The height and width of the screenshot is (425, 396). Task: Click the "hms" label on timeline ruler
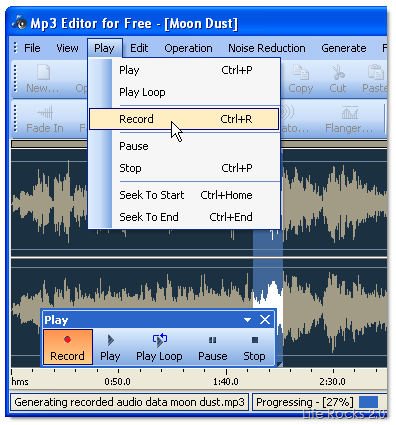pos(20,382)
